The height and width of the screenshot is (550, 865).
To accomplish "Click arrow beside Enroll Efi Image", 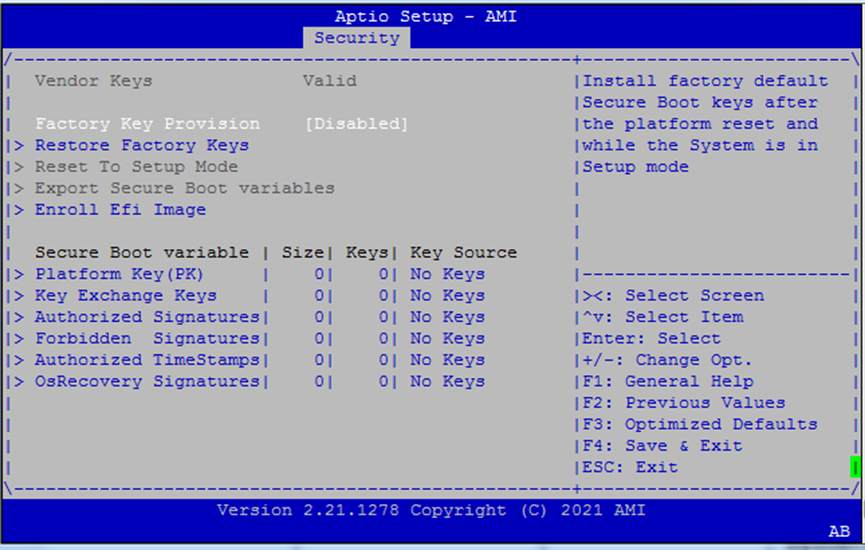I will click(19, 210).
